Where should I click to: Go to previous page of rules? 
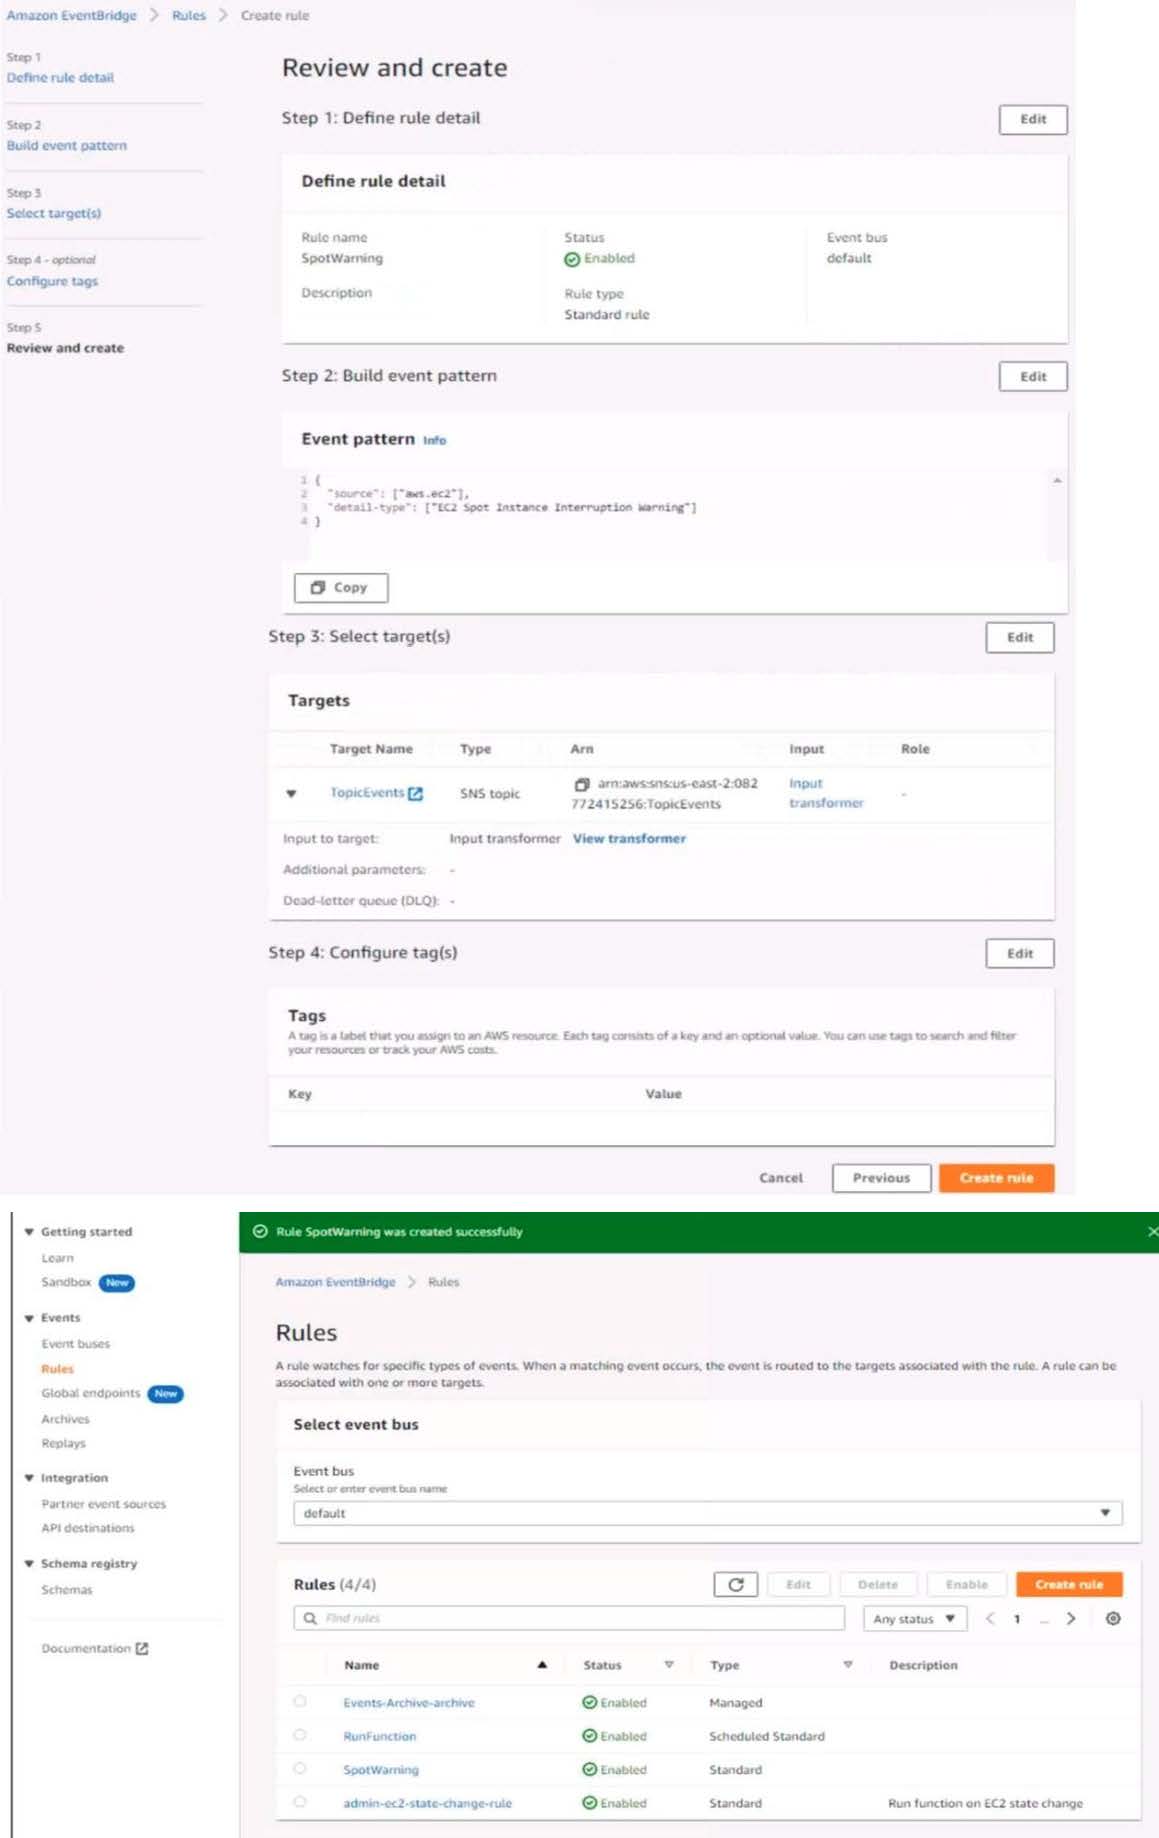[x=990, y=1618]
